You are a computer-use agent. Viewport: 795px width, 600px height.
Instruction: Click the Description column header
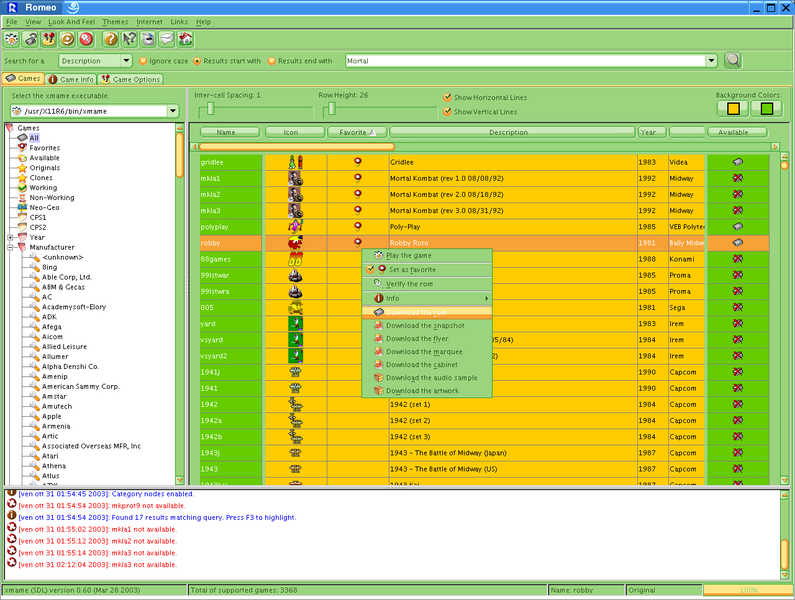pyautogui.click(x=512, y=132)
